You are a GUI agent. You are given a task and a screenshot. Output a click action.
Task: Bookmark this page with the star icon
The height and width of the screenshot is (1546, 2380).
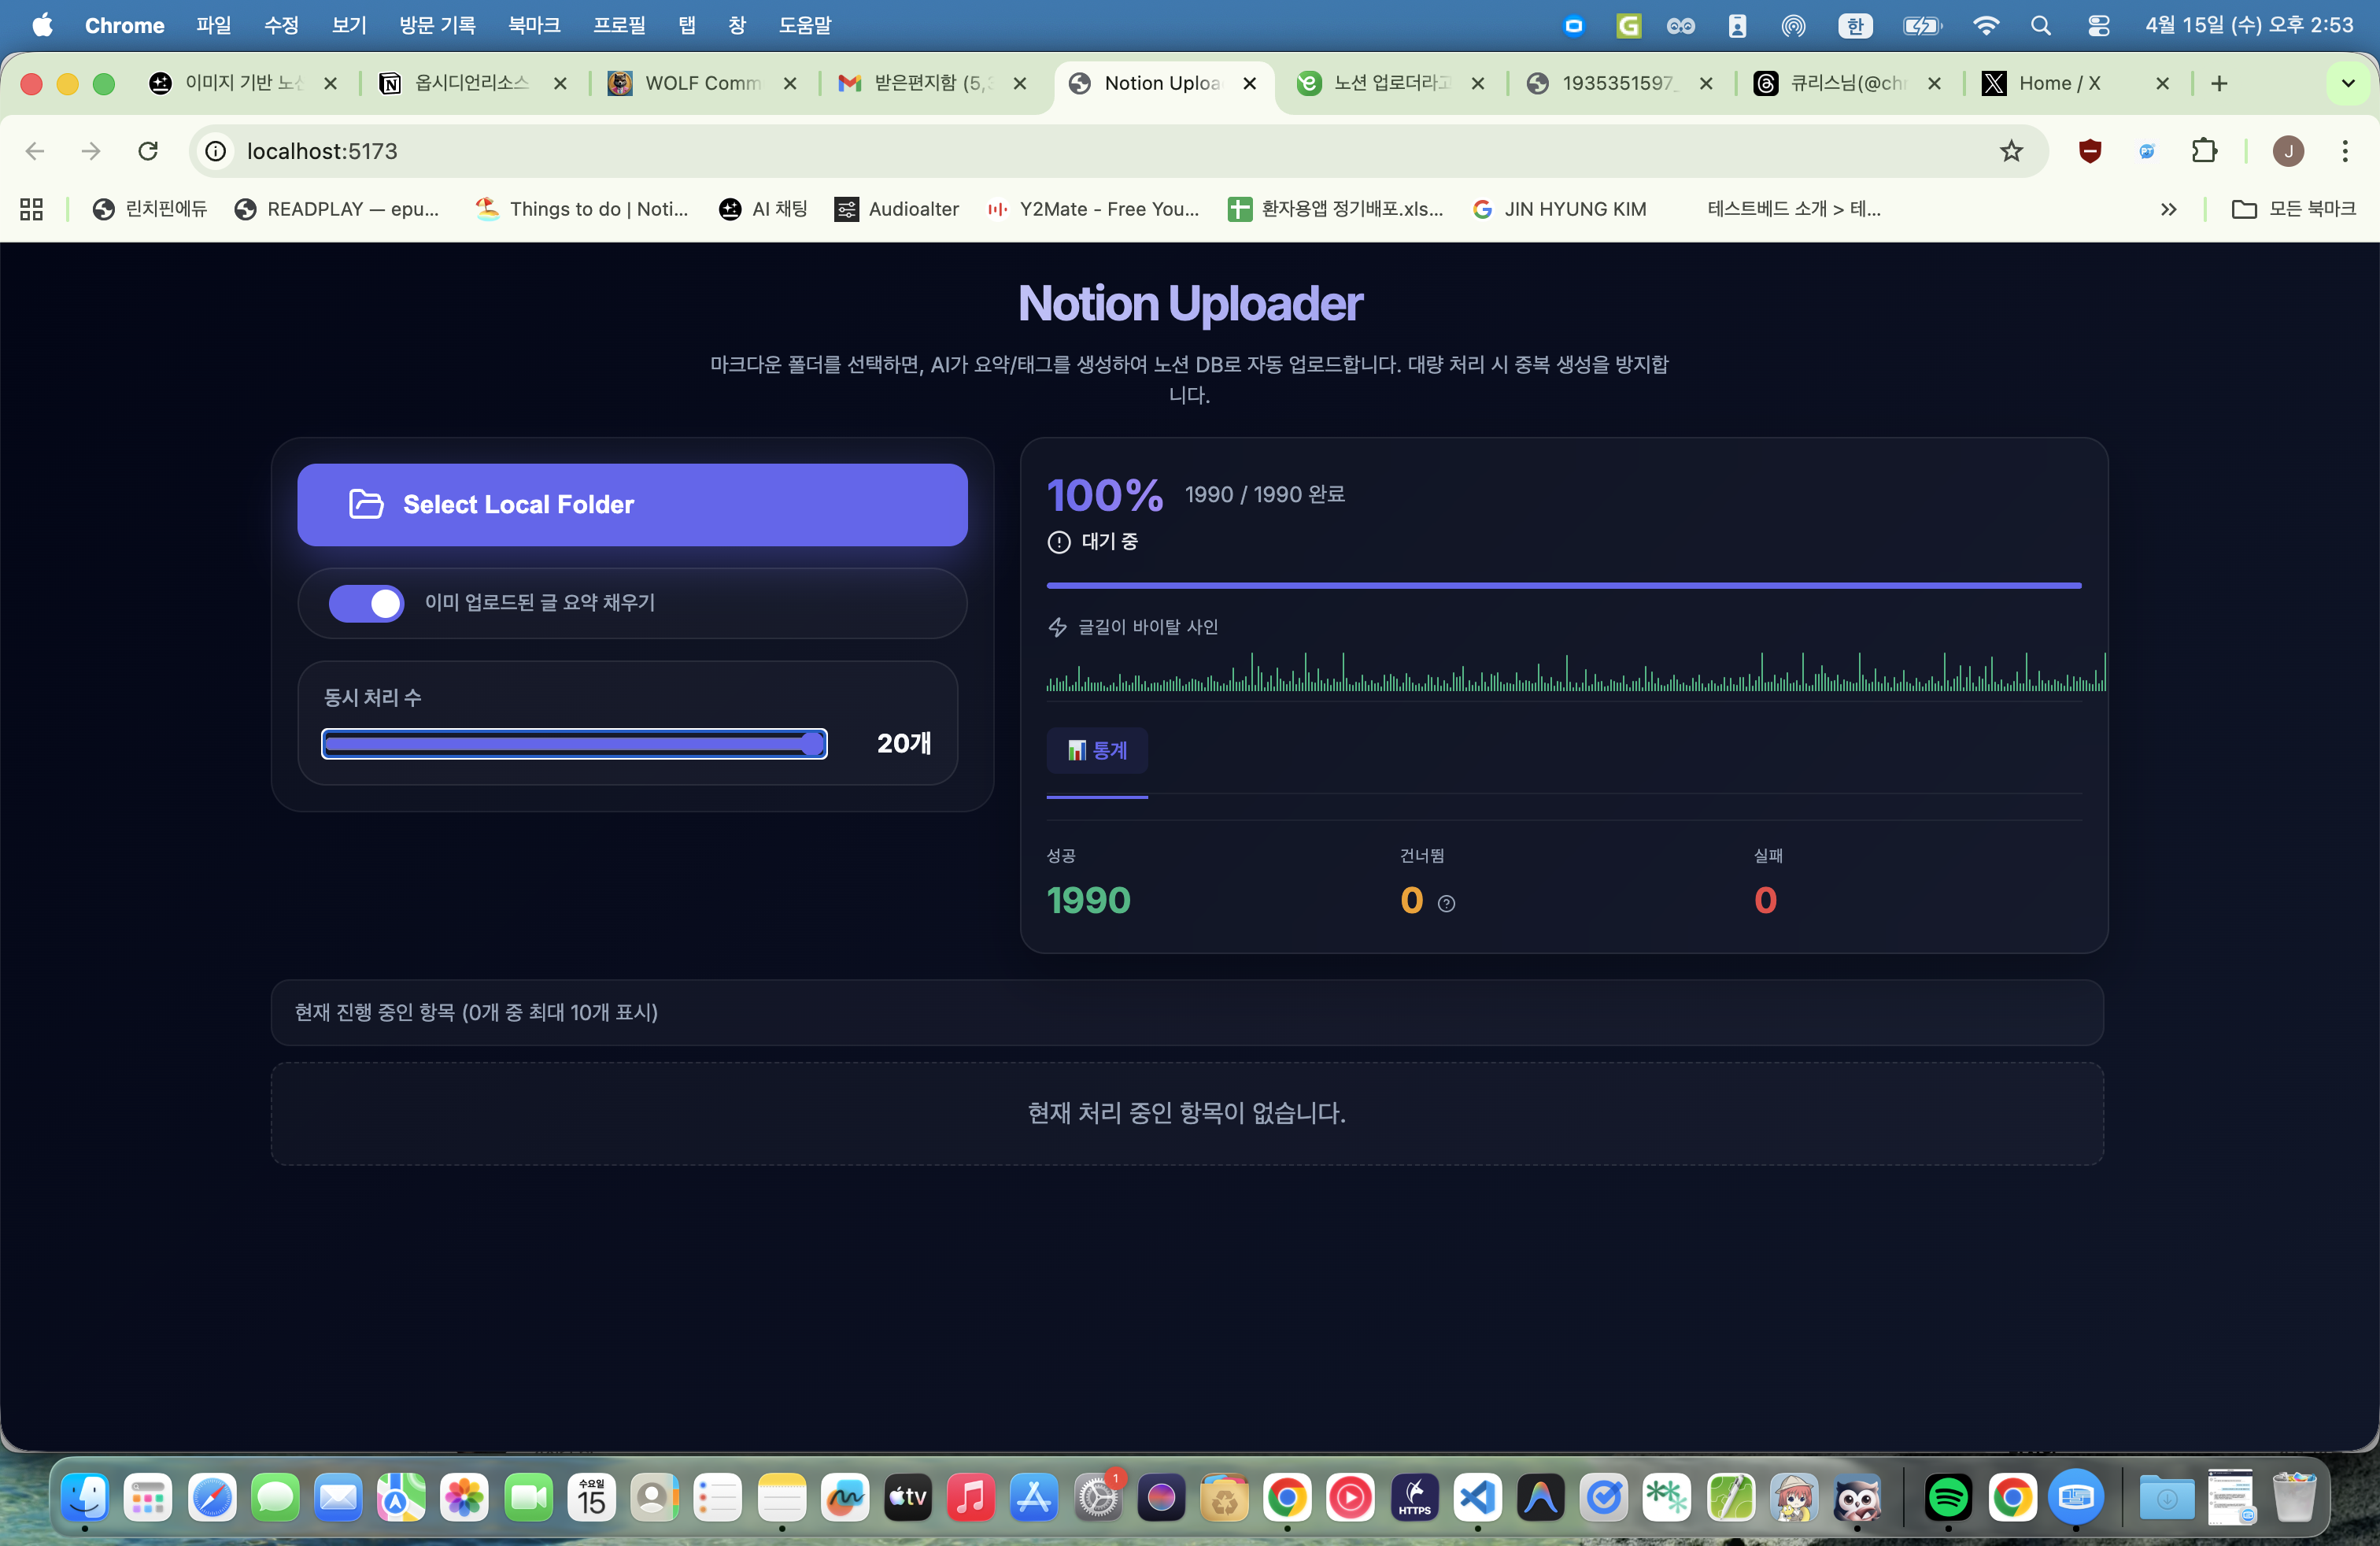2011,151
